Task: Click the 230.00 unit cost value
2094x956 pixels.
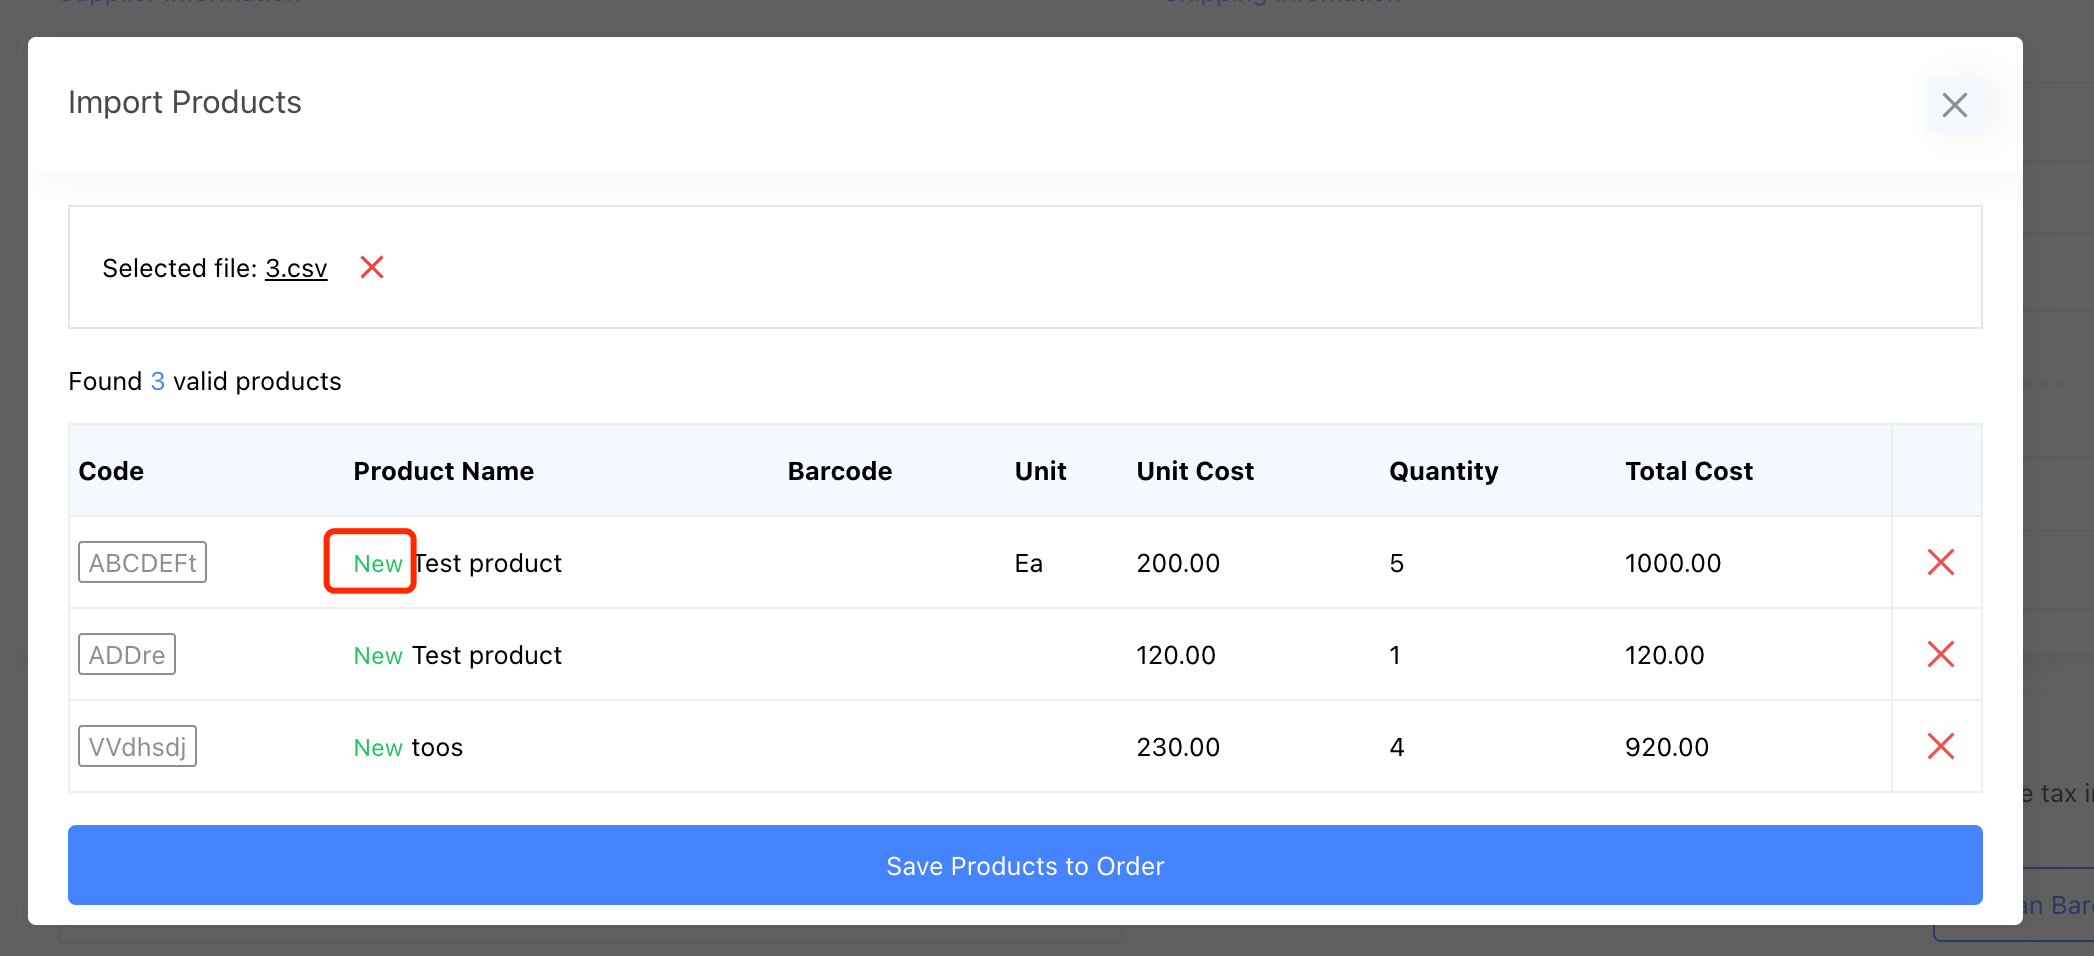Action: point(1178,748)
